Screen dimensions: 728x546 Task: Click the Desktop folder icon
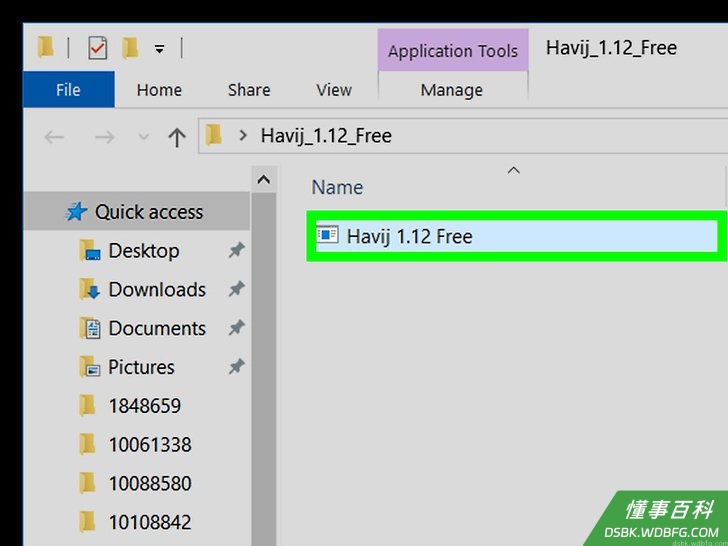[90, 251]
